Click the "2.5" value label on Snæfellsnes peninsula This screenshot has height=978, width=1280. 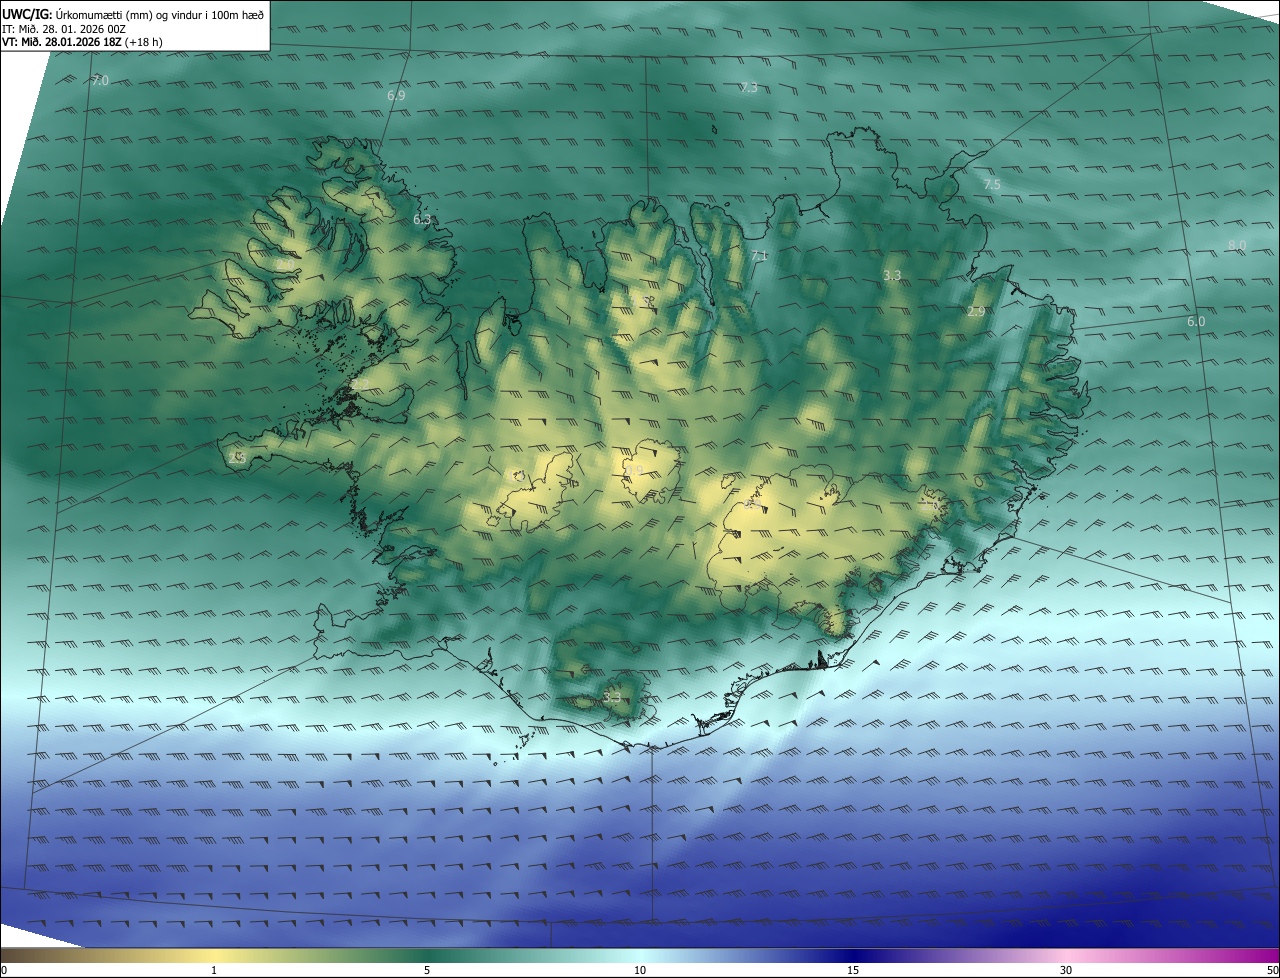(237, 458)
